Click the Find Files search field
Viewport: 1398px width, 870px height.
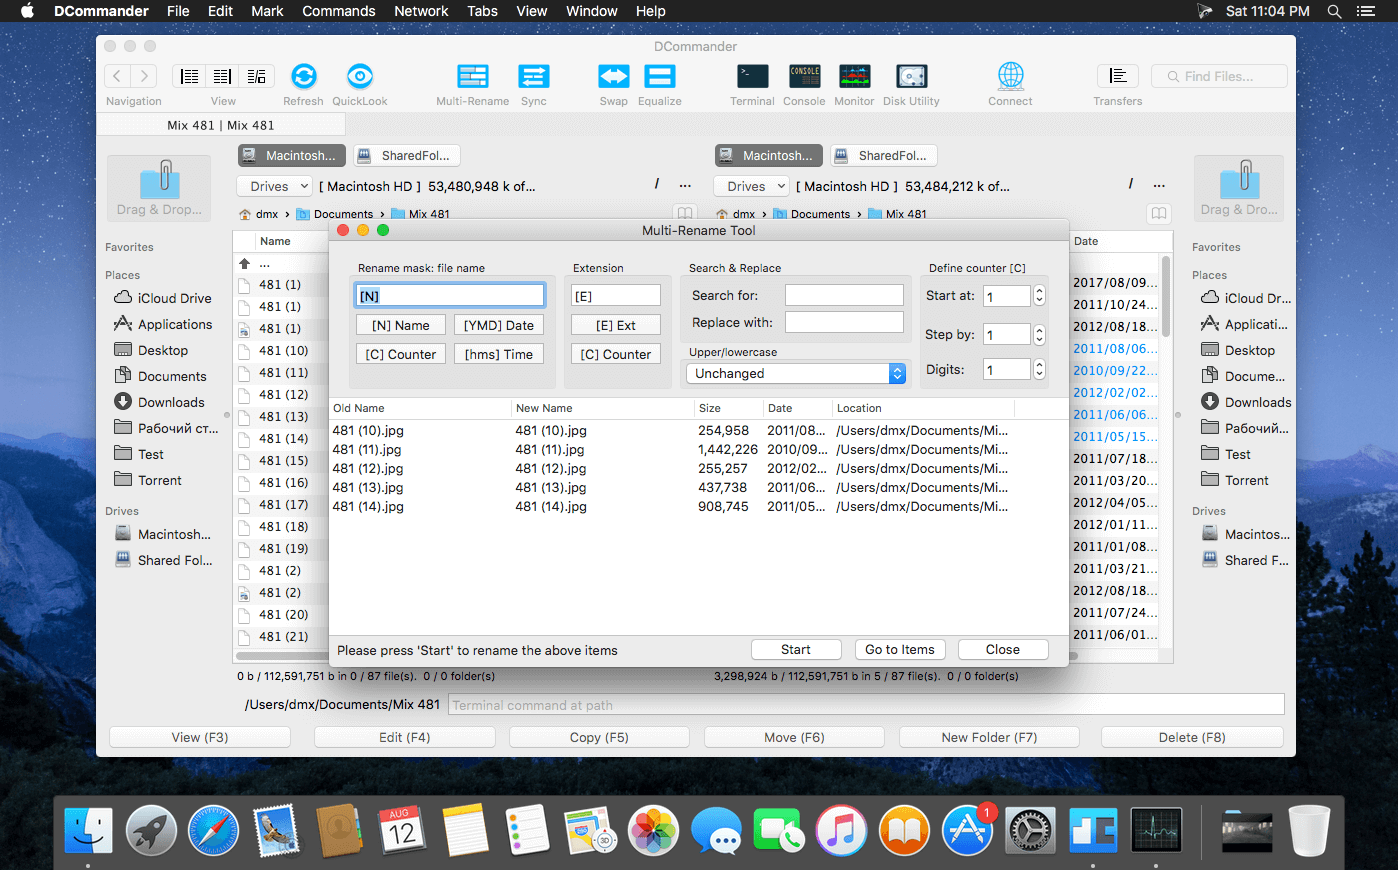click(1220, 76)
